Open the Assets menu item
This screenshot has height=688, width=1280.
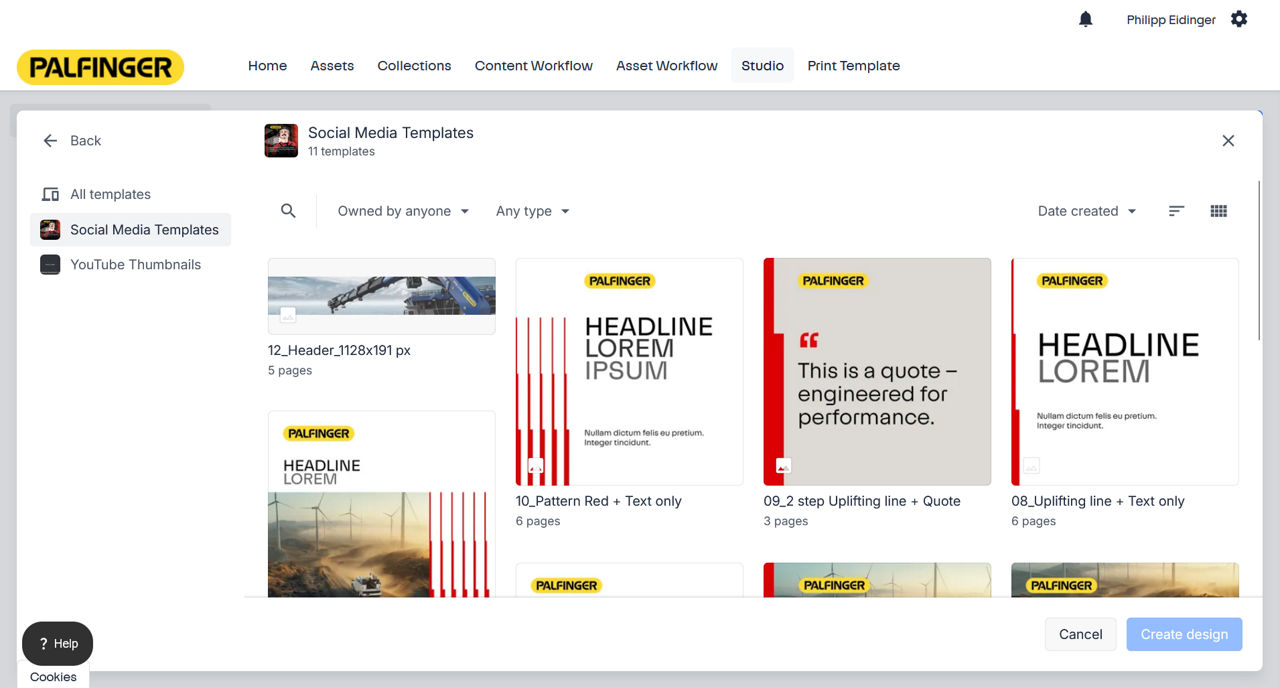pos(332,66)
